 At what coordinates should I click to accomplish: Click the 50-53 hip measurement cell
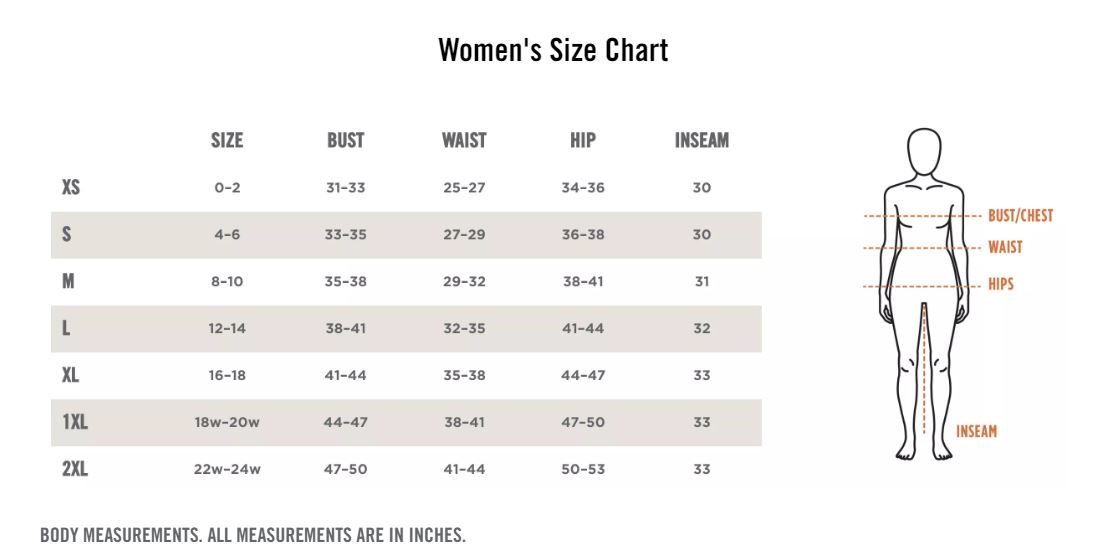[x=583, y=469]
